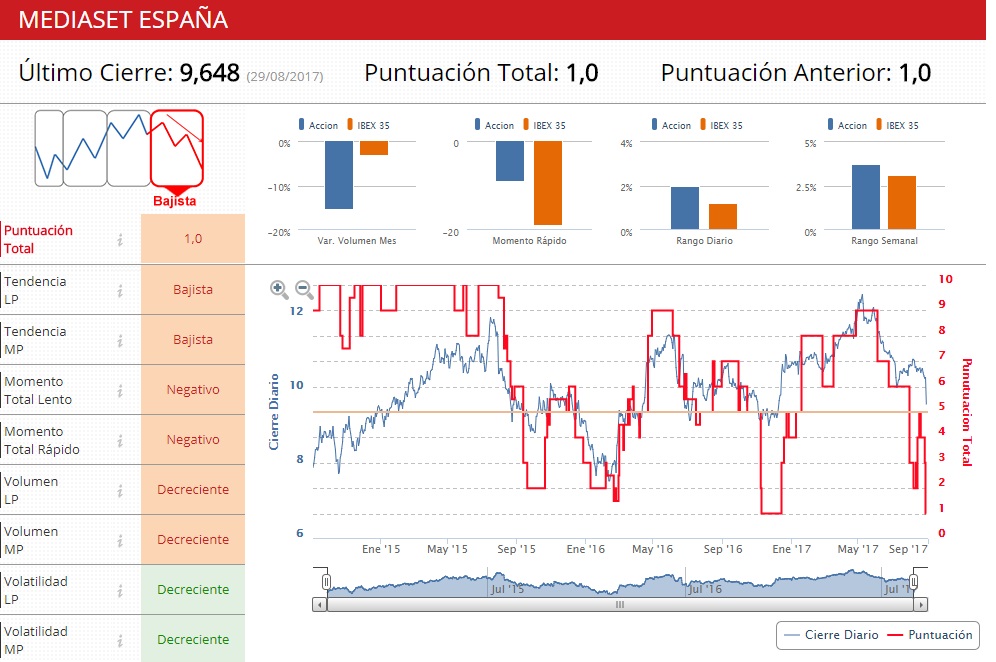This screenshot has height=662, width=996.
Task: Click the navigator left range handle
Action: pyautogui.click(x=326, y=582)
